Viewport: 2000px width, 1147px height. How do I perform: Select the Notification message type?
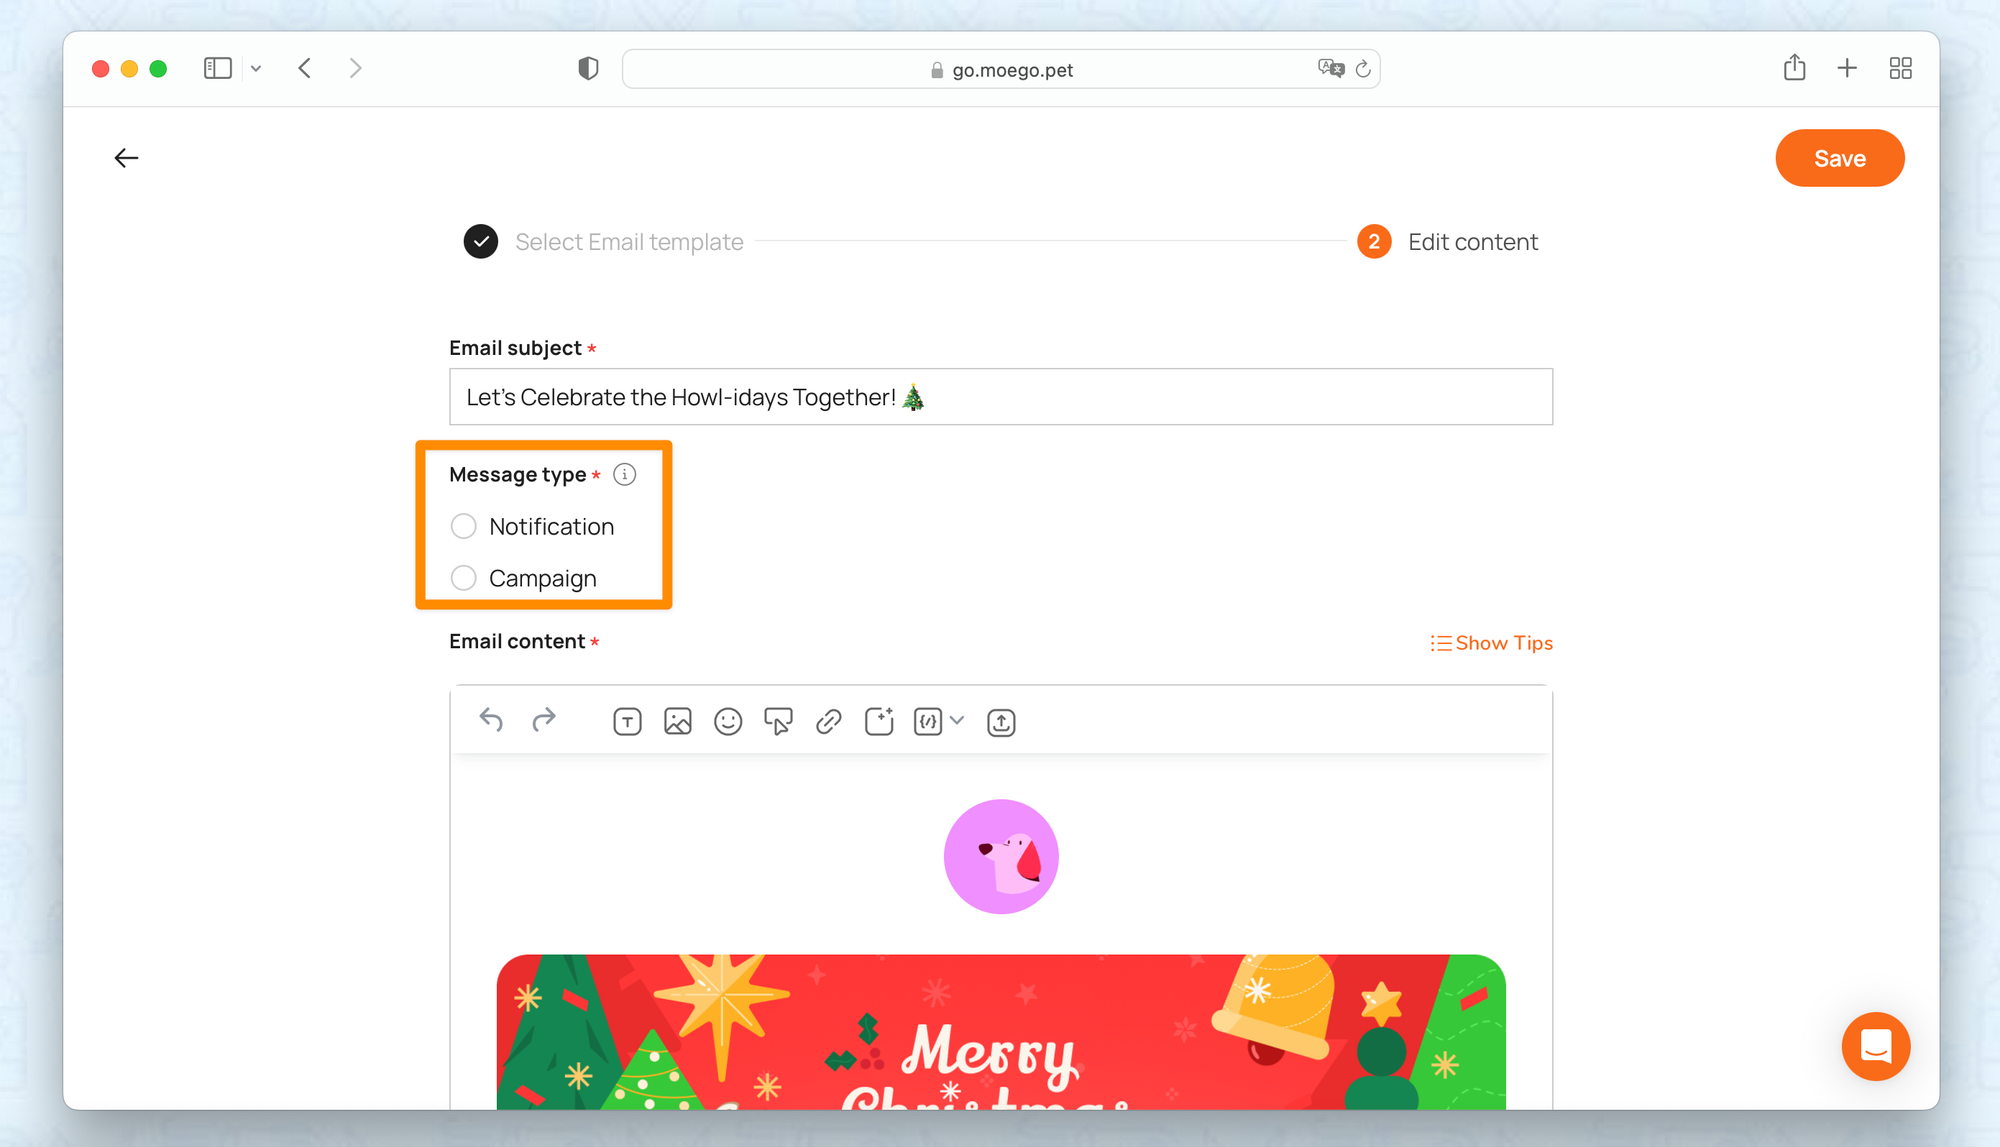(532, 526)
